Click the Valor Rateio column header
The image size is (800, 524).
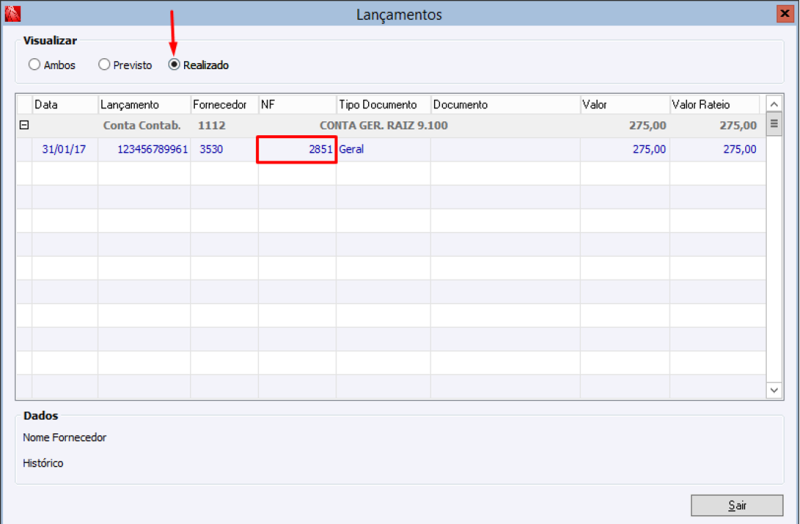pyautogui.click(x=715, y=105)
